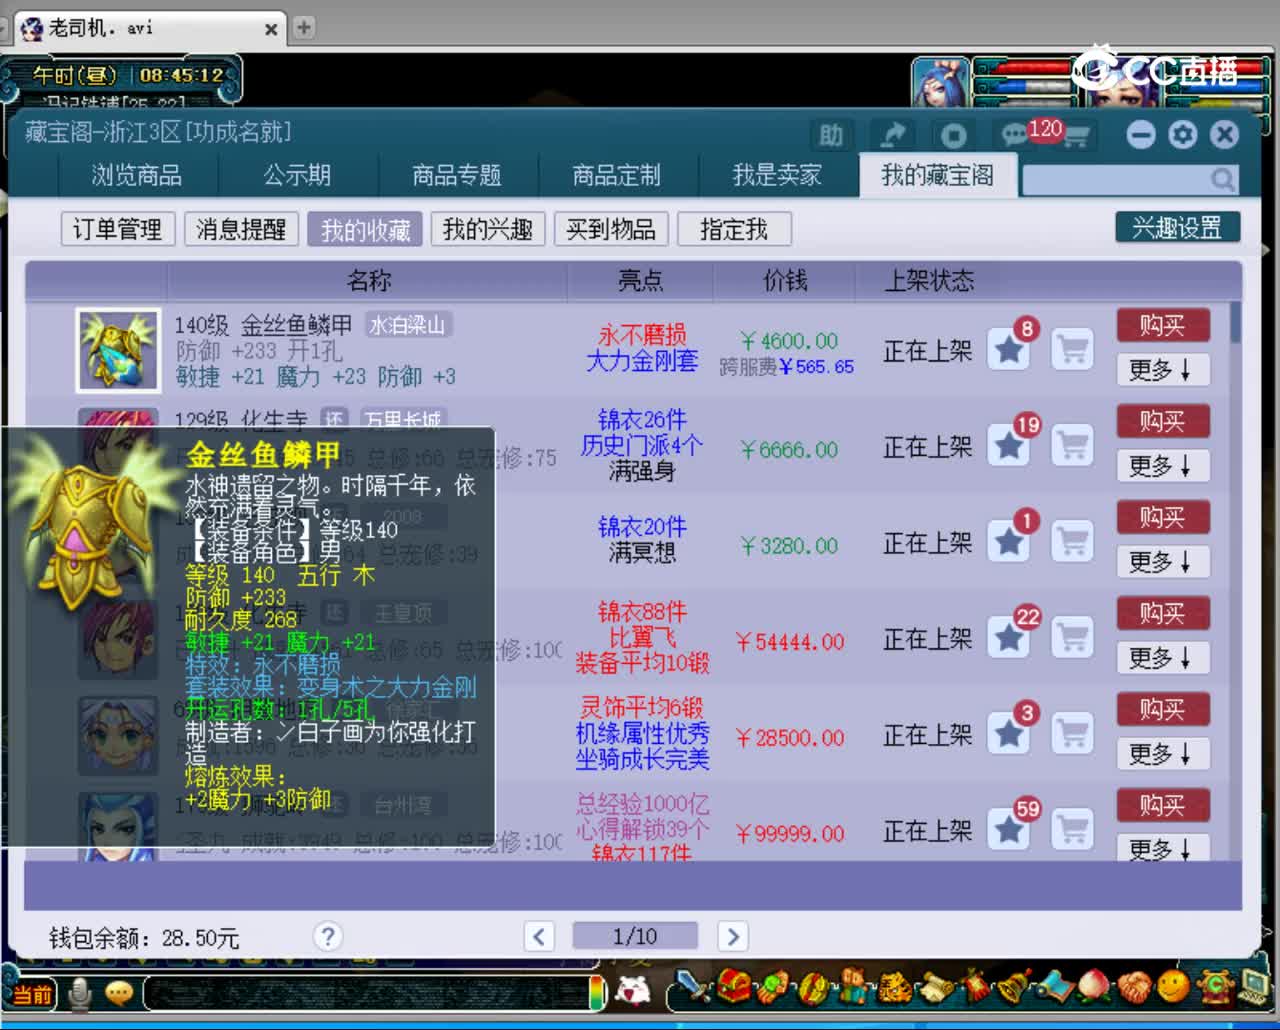Click the question mark help icon near wallet balance
Viewport: 1280px width, 1030px height.
[x=327, y=936]
